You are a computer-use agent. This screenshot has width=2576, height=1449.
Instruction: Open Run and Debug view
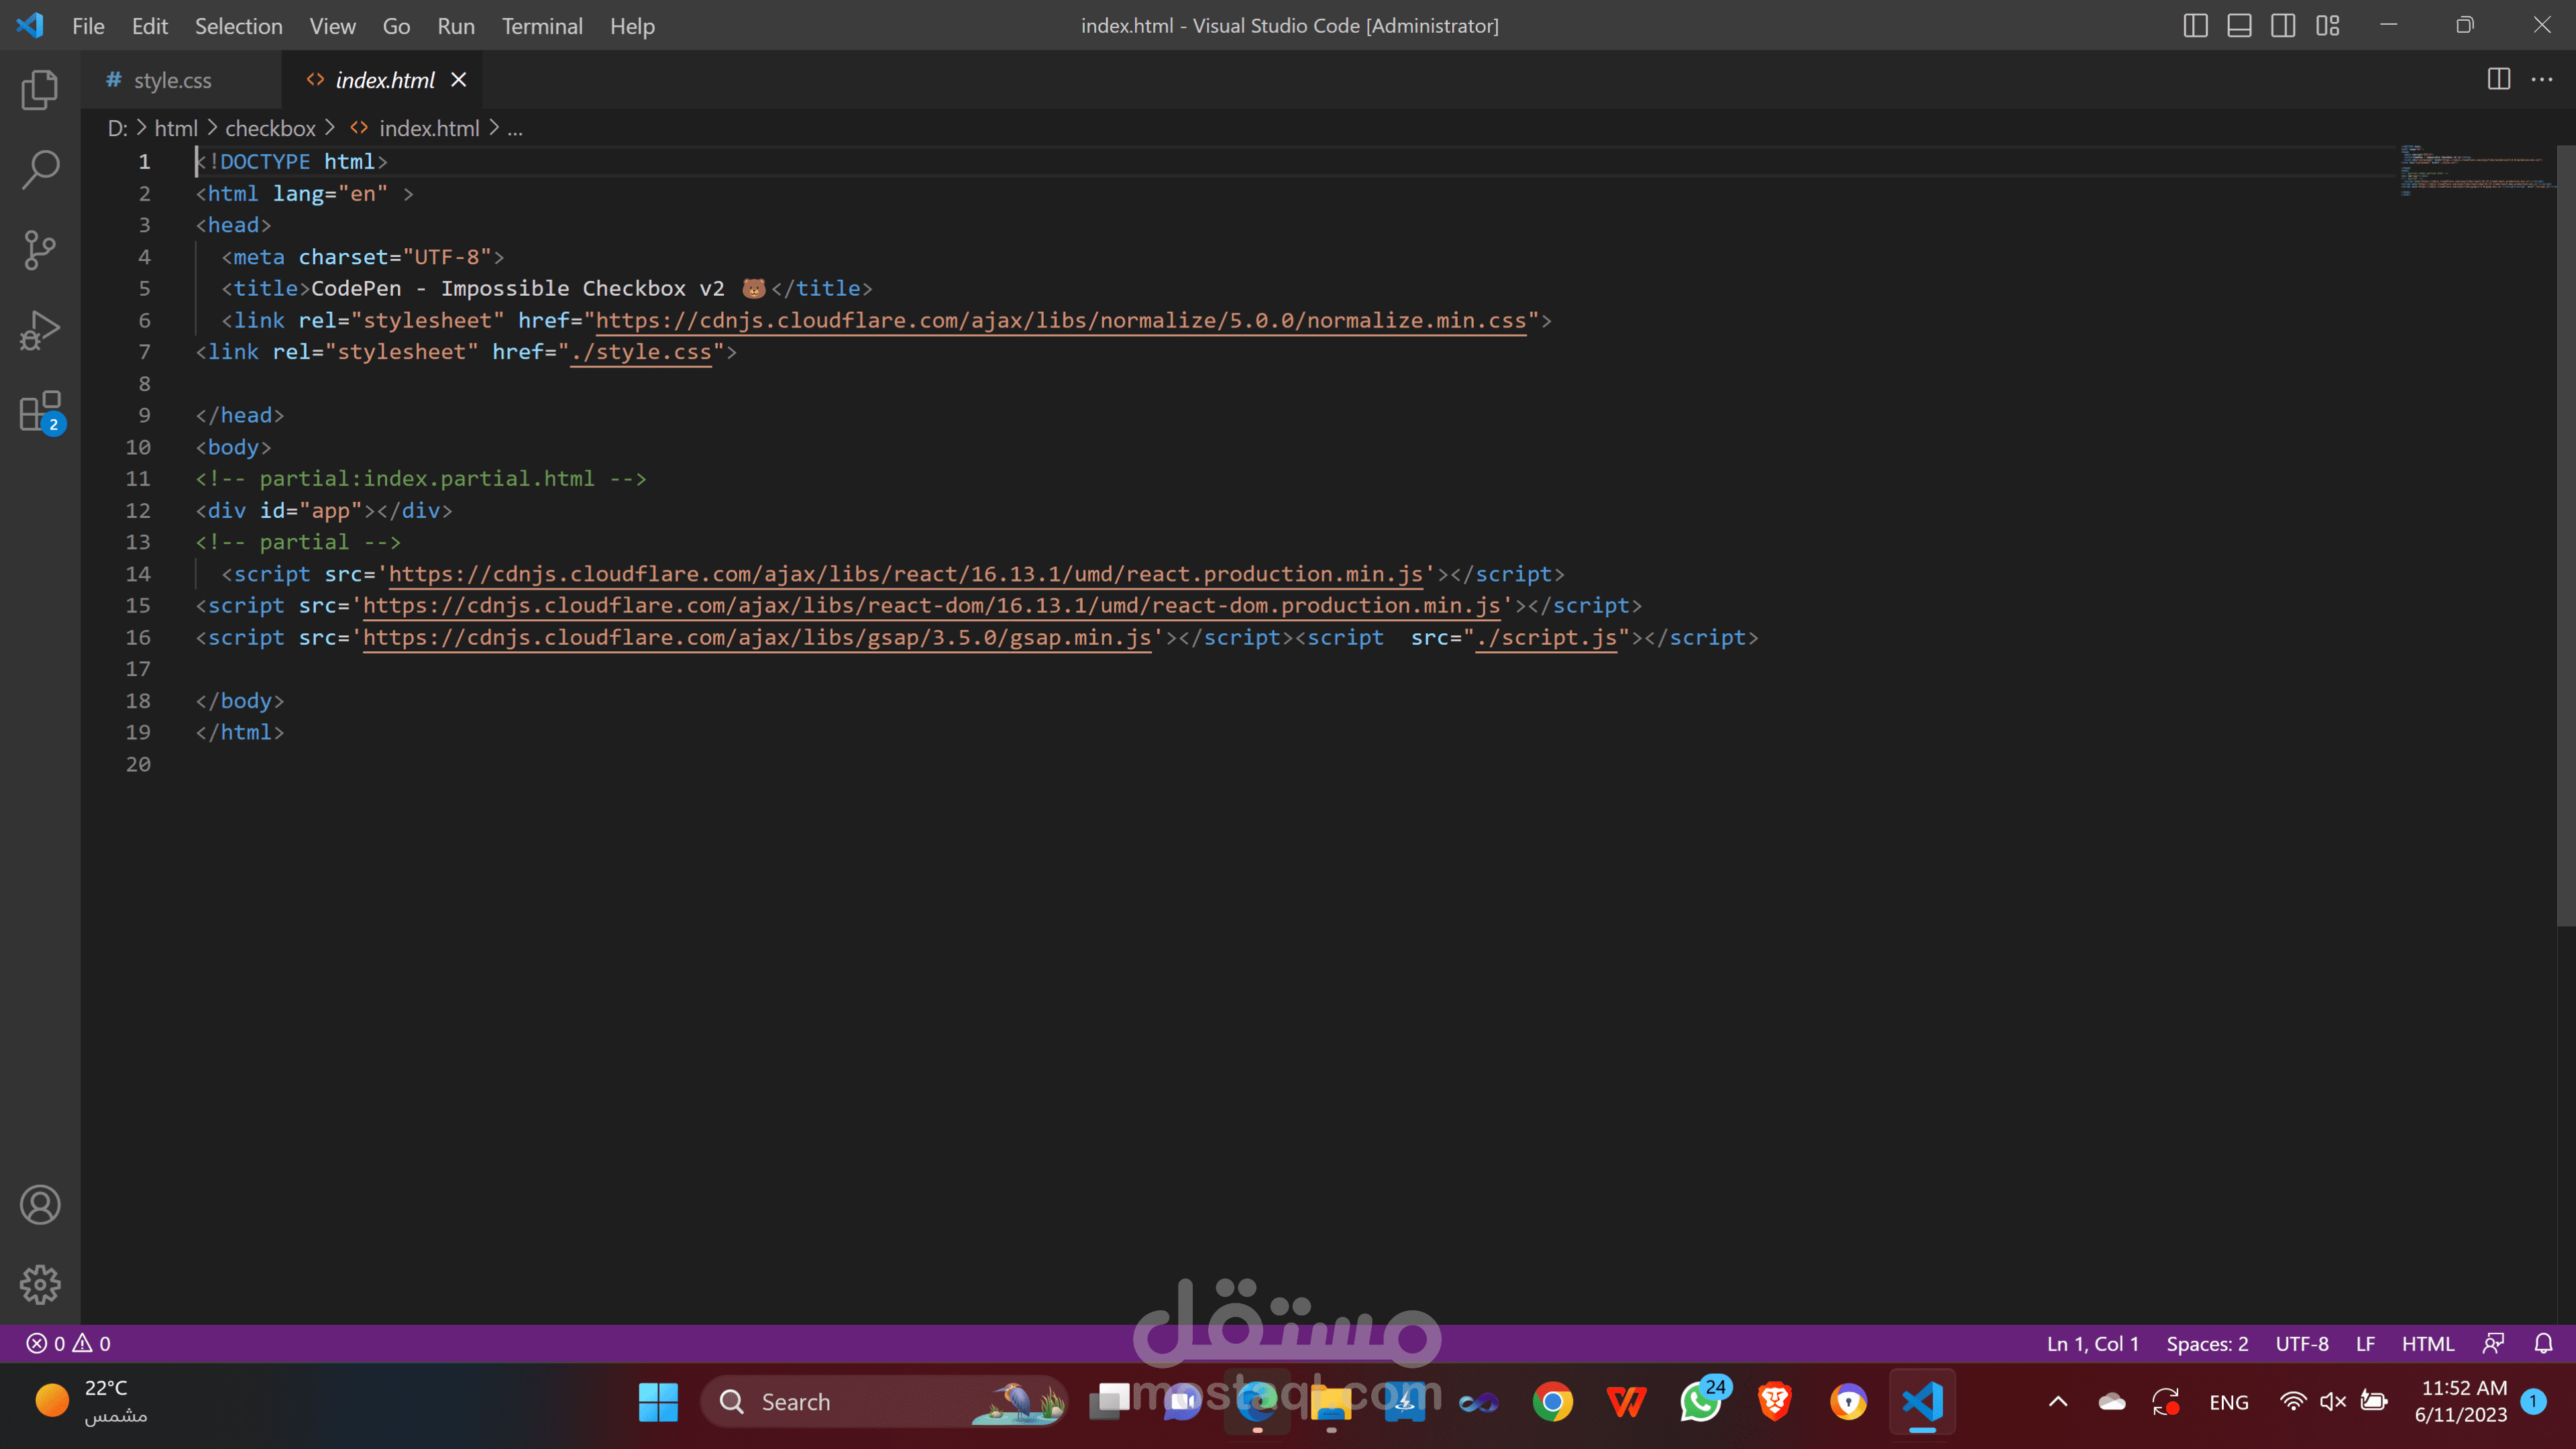(x=40, y=330)
